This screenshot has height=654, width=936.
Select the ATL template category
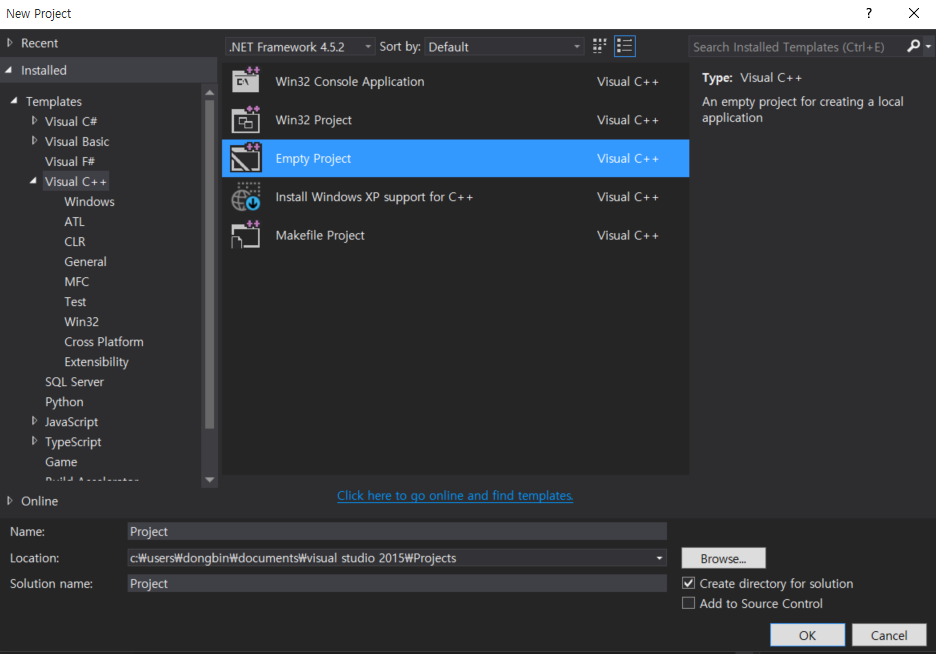coord(74,221)
